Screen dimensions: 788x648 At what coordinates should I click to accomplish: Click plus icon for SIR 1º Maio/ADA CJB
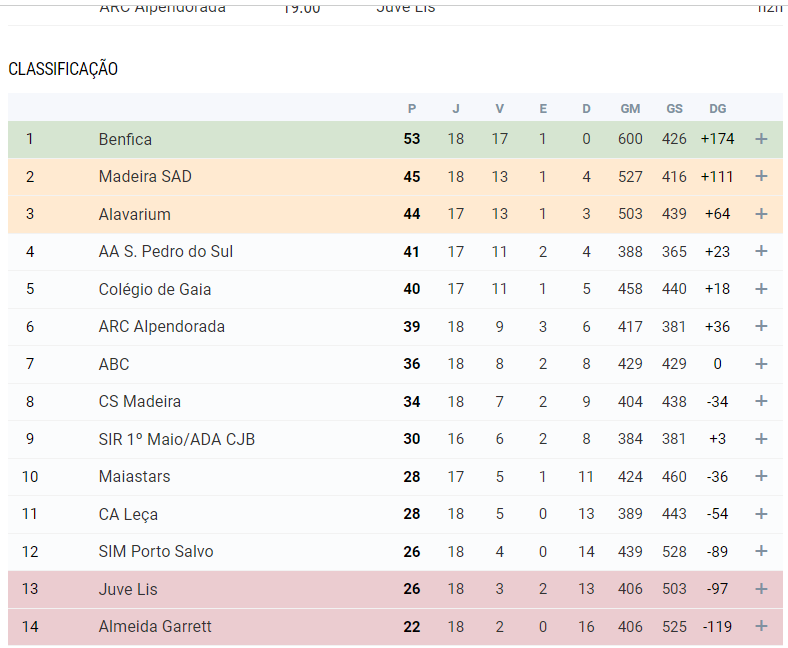(x=761, y=439)
